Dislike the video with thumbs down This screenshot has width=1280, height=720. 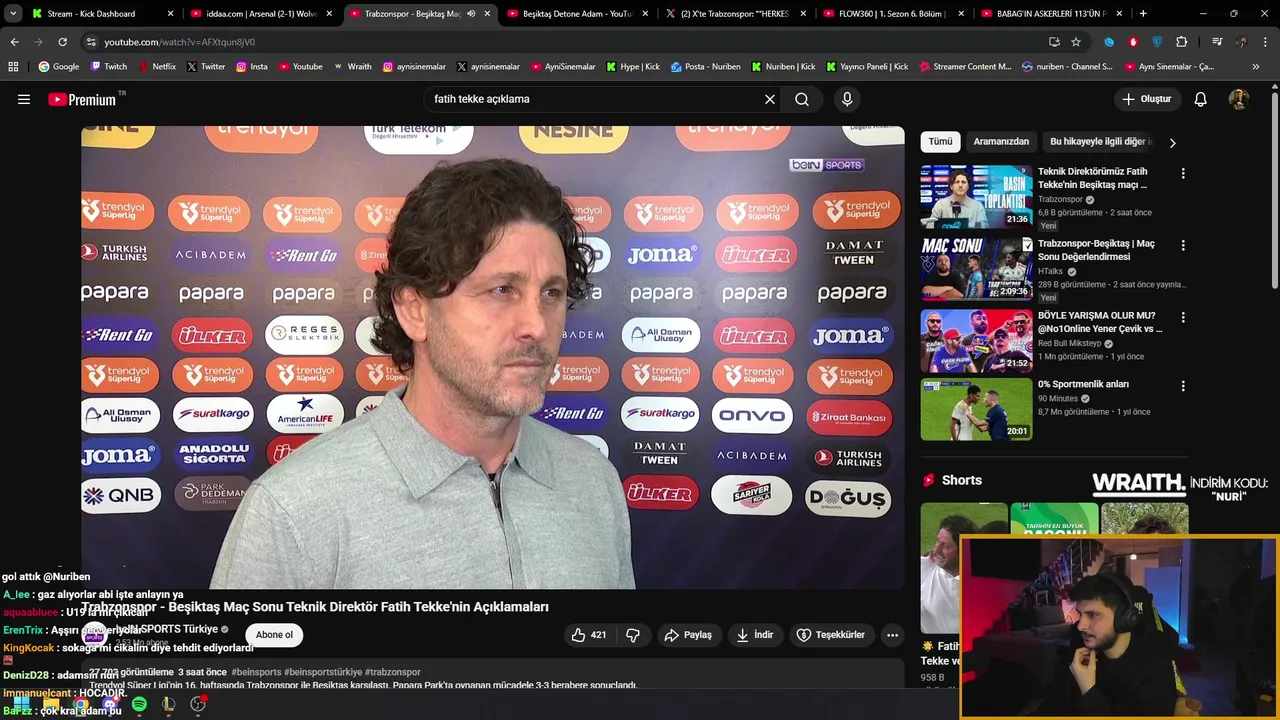click(x=632, y=635)
